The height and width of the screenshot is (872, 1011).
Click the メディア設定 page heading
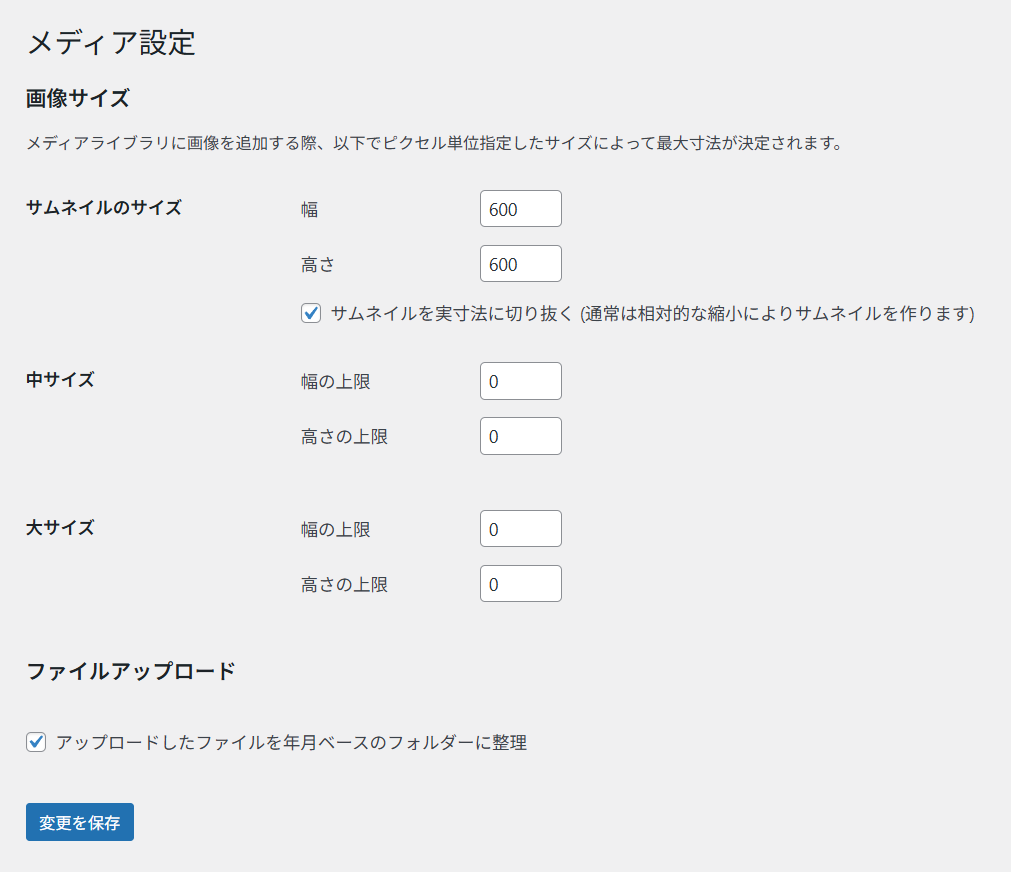[110, 43]
